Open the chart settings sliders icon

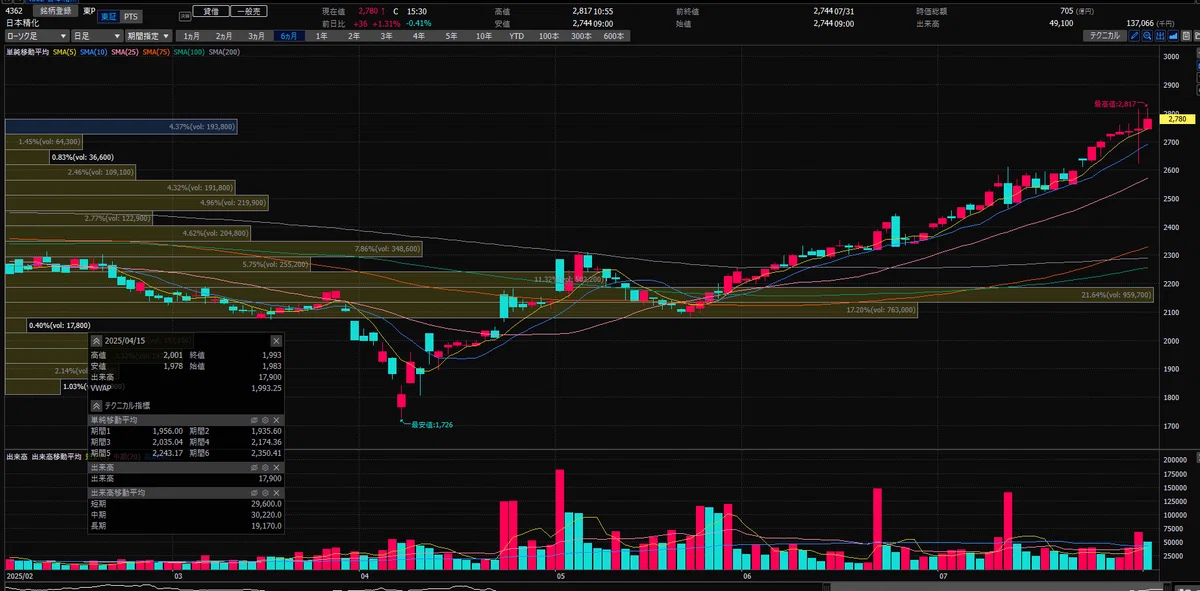[1160, 35]
